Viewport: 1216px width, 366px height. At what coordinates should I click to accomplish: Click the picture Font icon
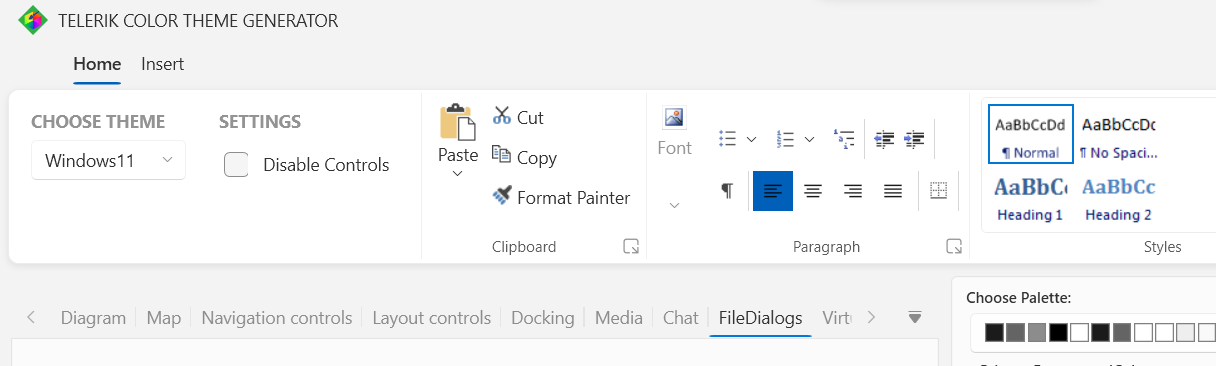[x=674, y=117]
